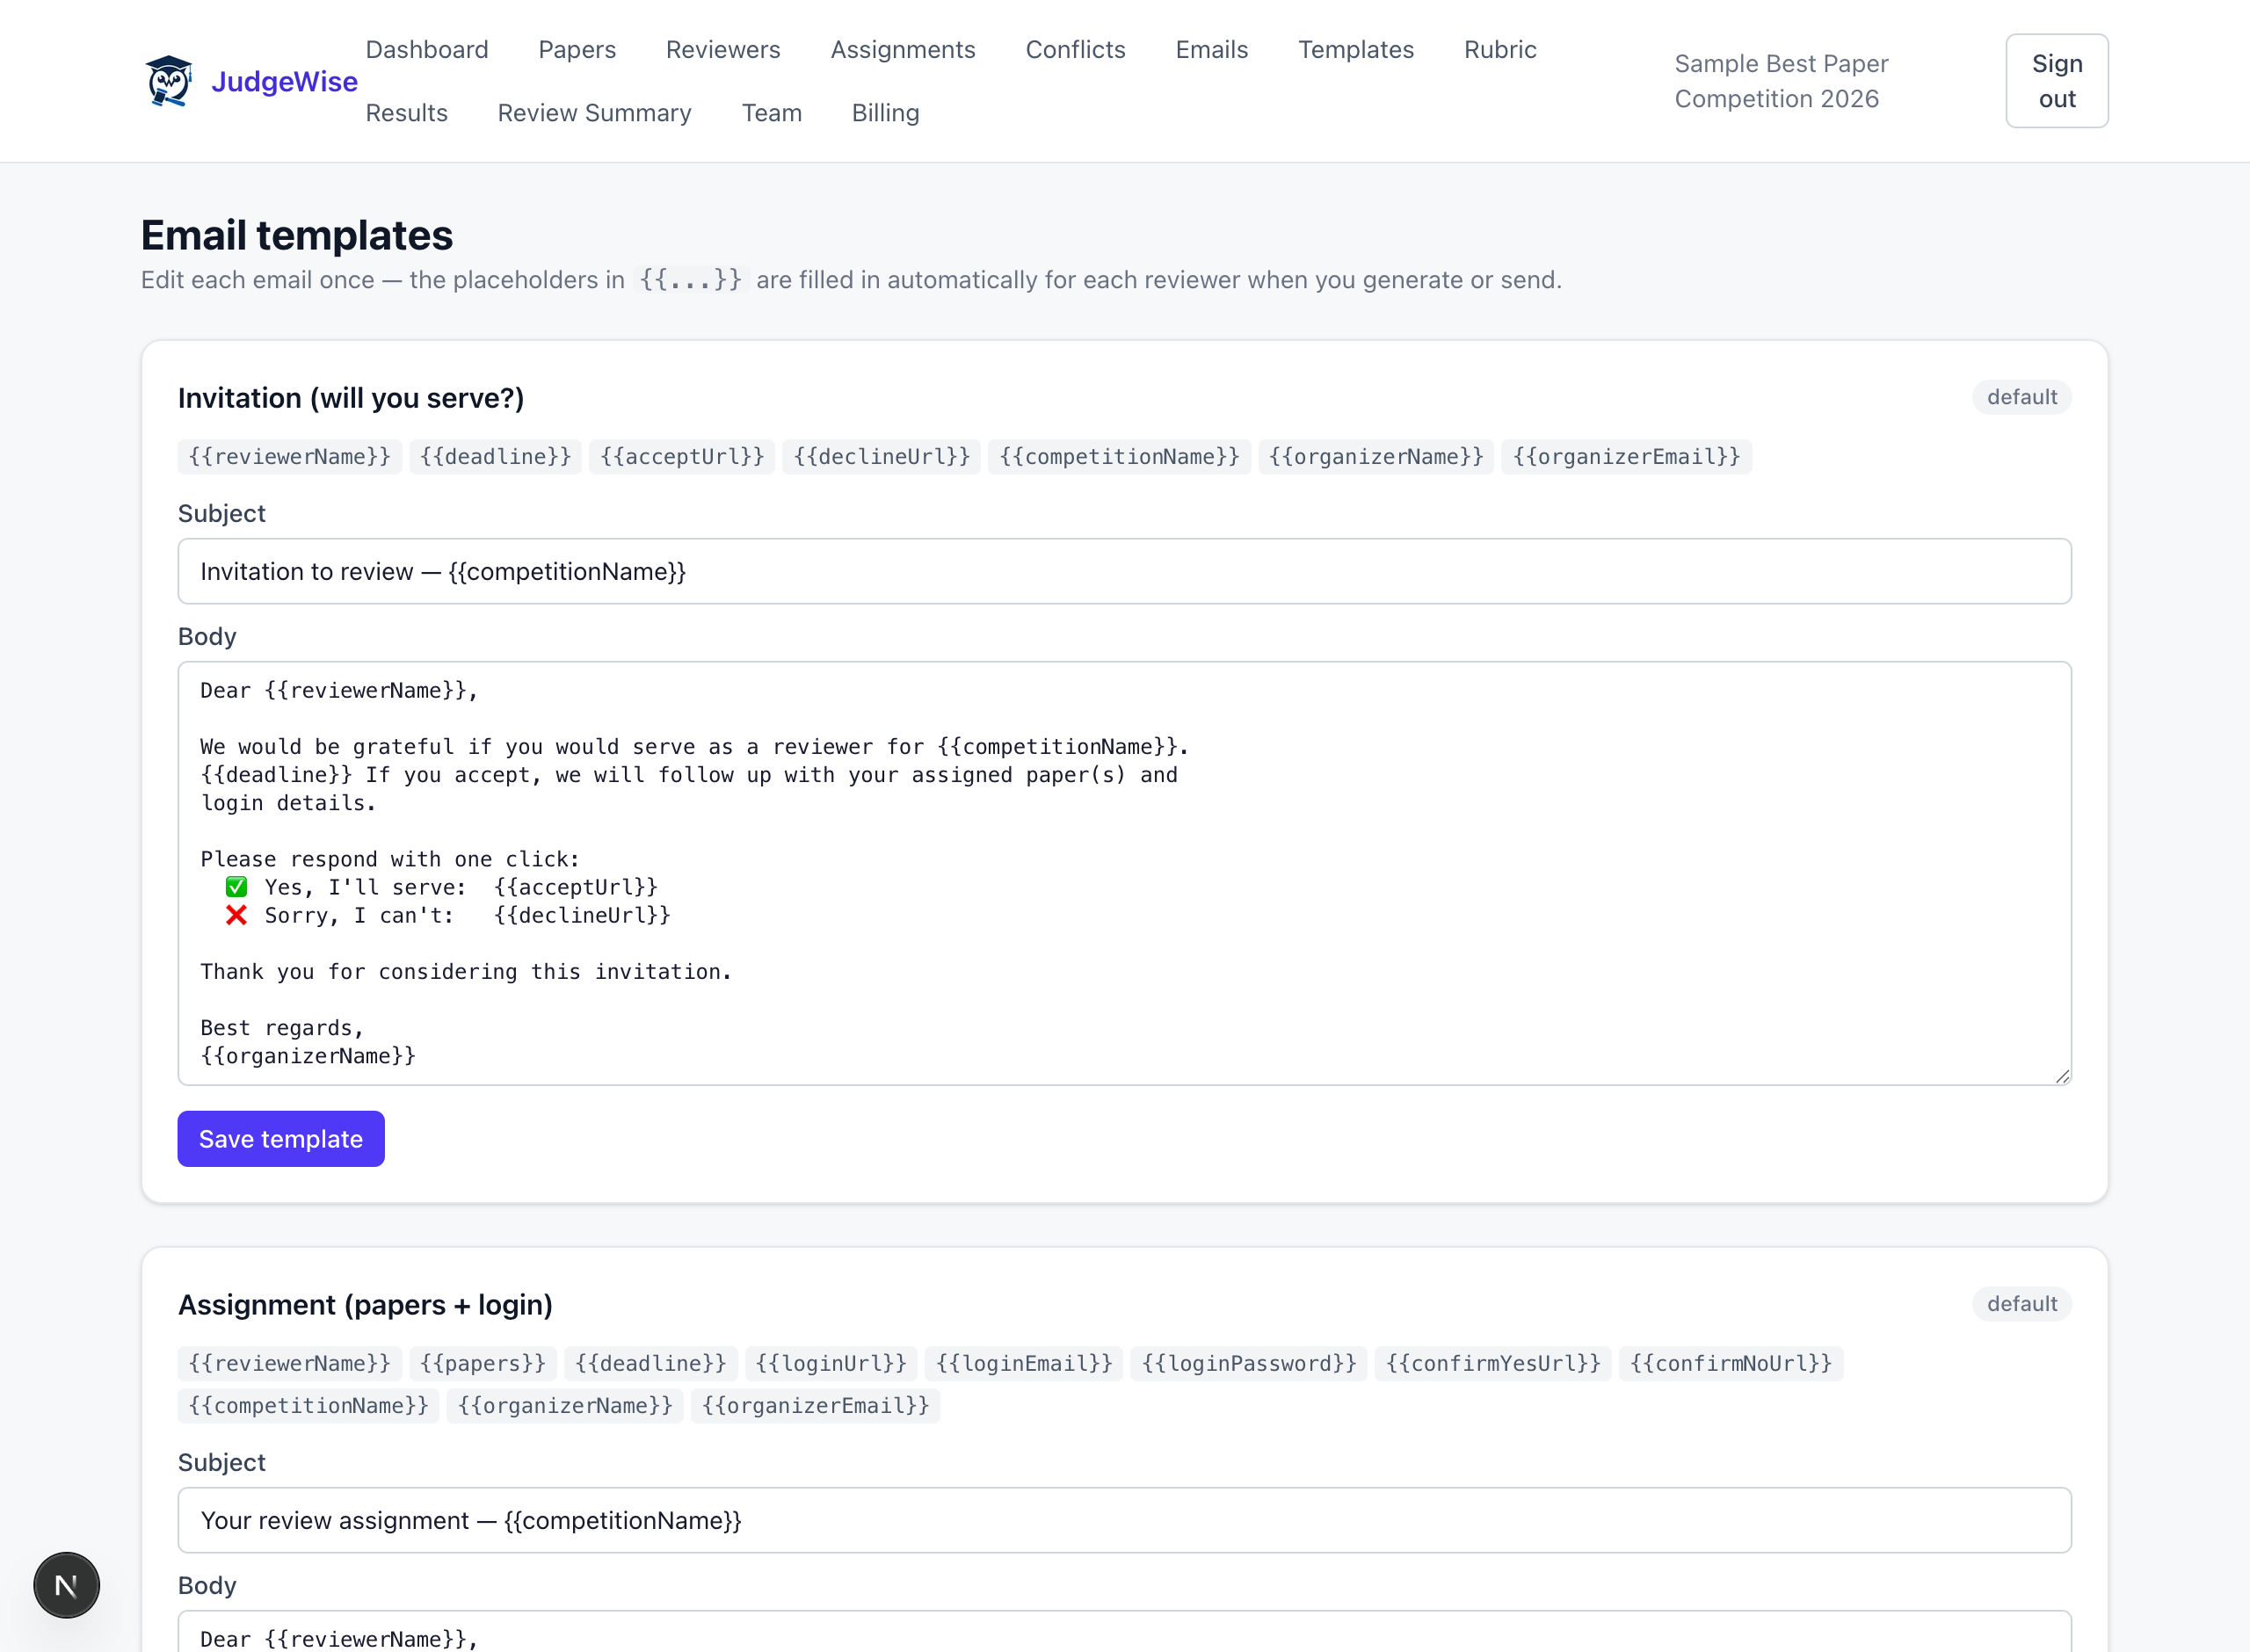The width and height of the screenshot is (2250, 1652).
Task: Click the green checkmark emoji in body
Action: (236, 887)
